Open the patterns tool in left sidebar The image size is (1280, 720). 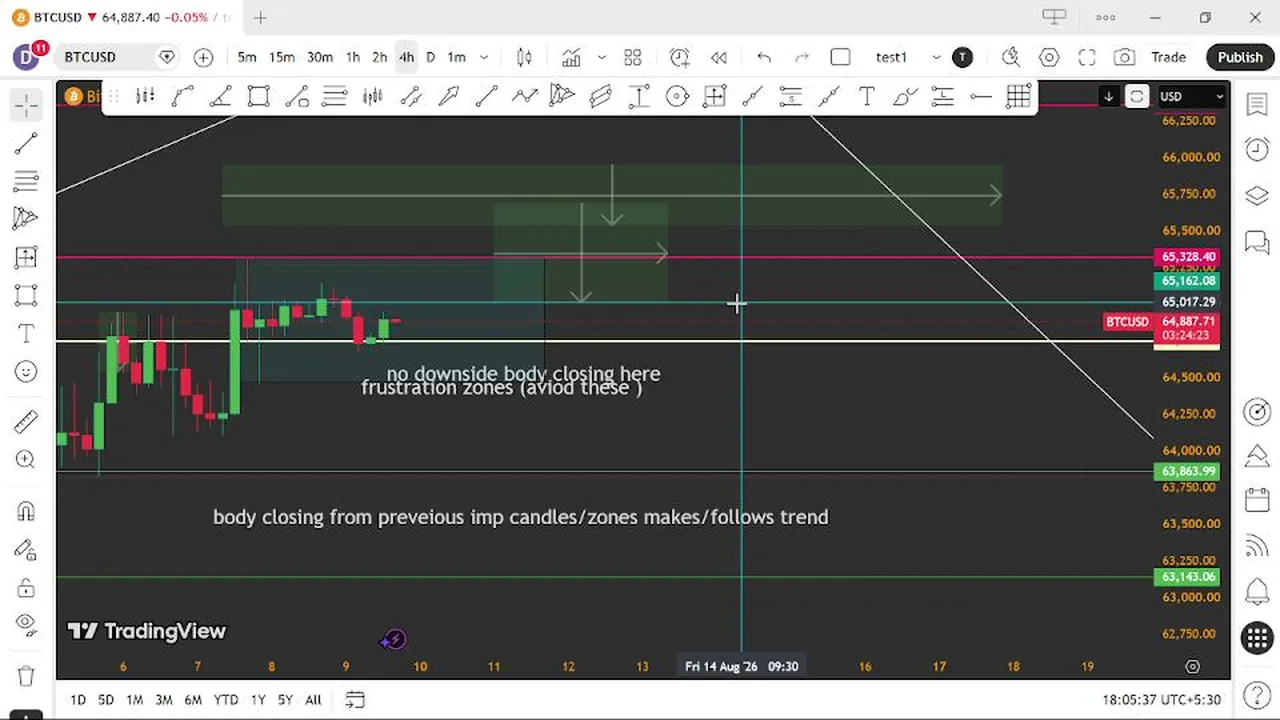point(26,219)
